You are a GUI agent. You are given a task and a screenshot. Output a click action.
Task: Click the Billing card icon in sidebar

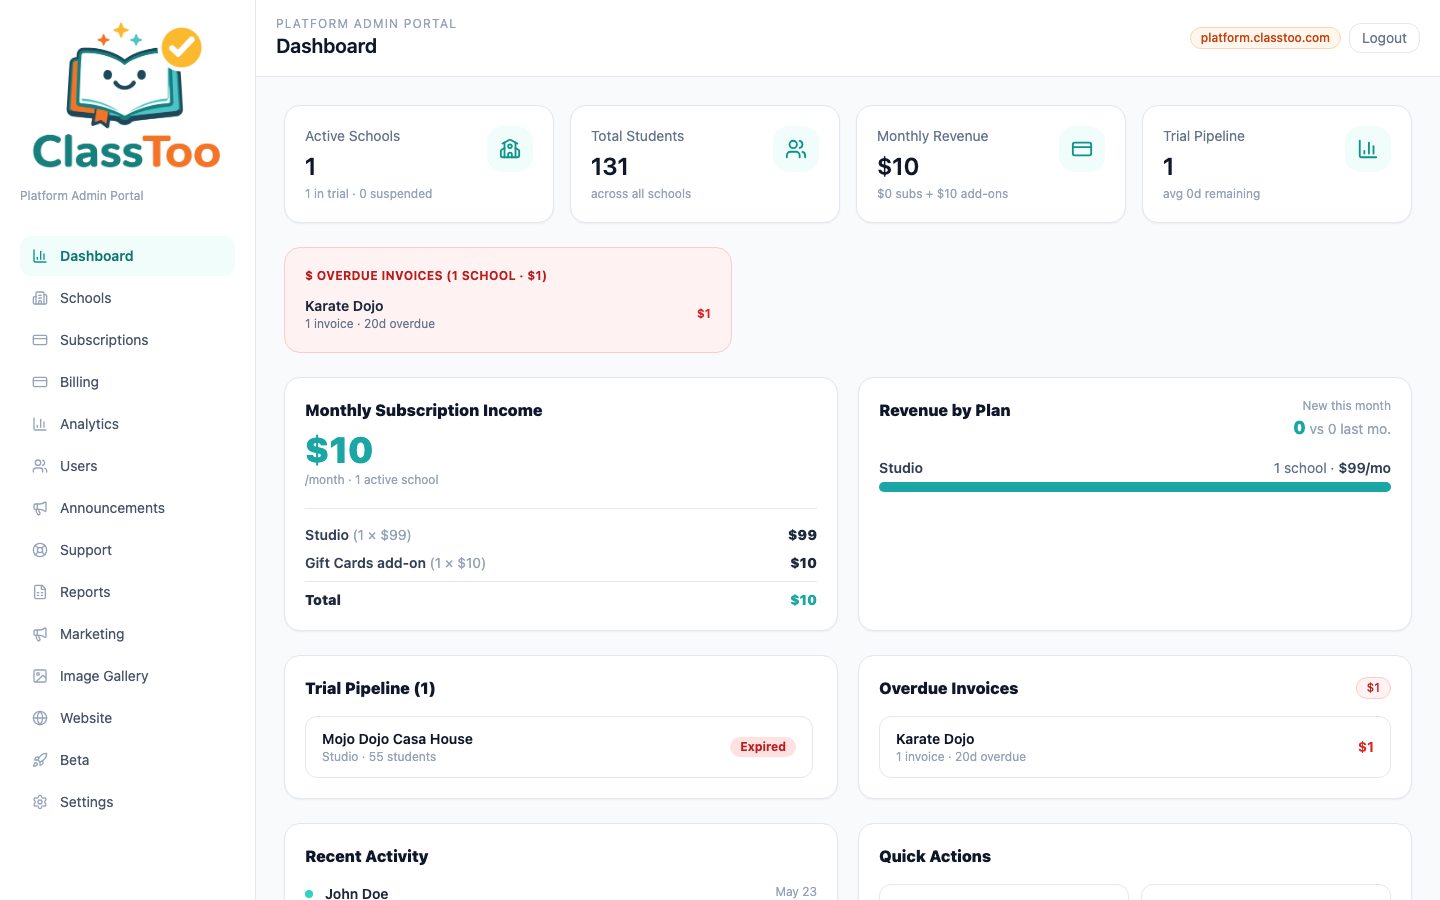coord(40,382)
